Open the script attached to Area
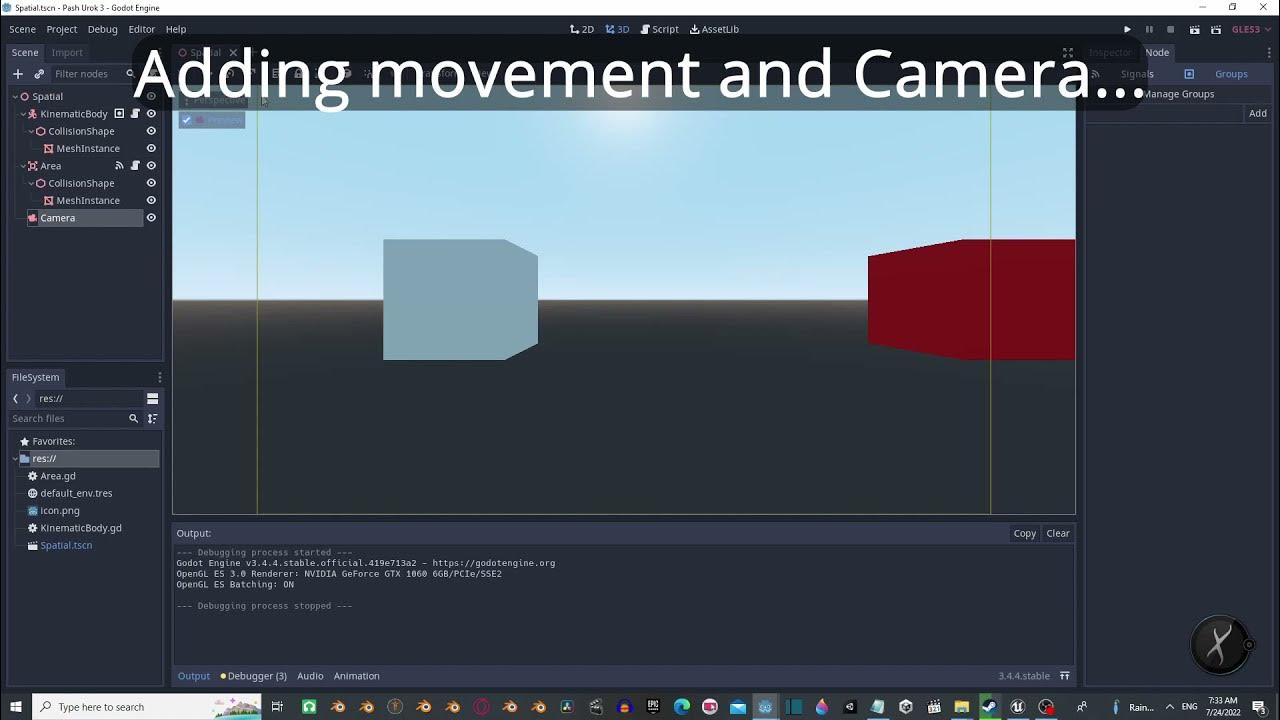Screen dimensions: 1280x720 [135, 166]
